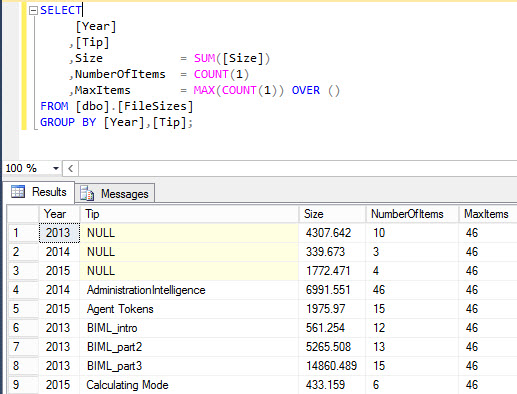Select the MaxItems column header
Viewport: 517px width, 394px height.
488,214
